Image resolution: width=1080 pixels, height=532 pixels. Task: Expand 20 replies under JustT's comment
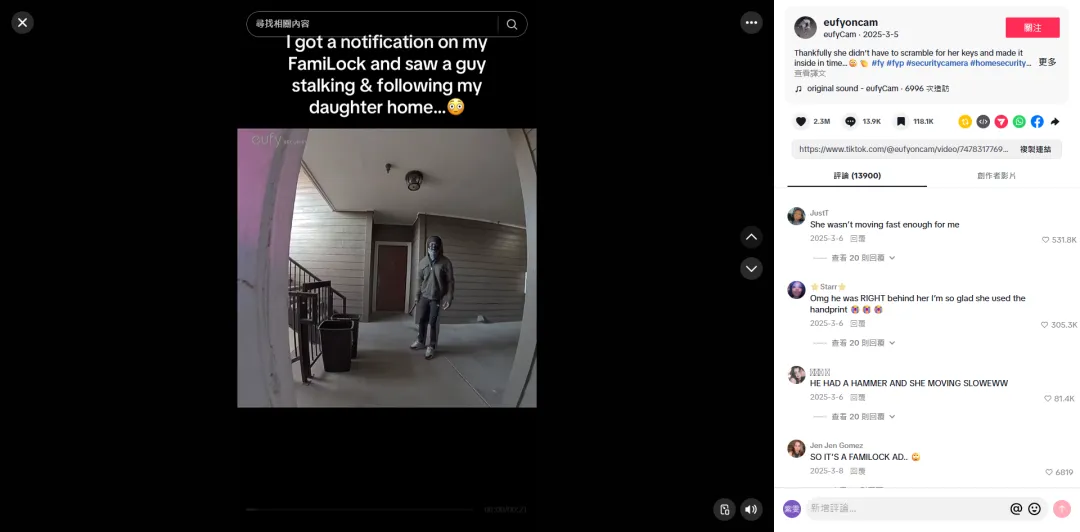pos(863,258)
